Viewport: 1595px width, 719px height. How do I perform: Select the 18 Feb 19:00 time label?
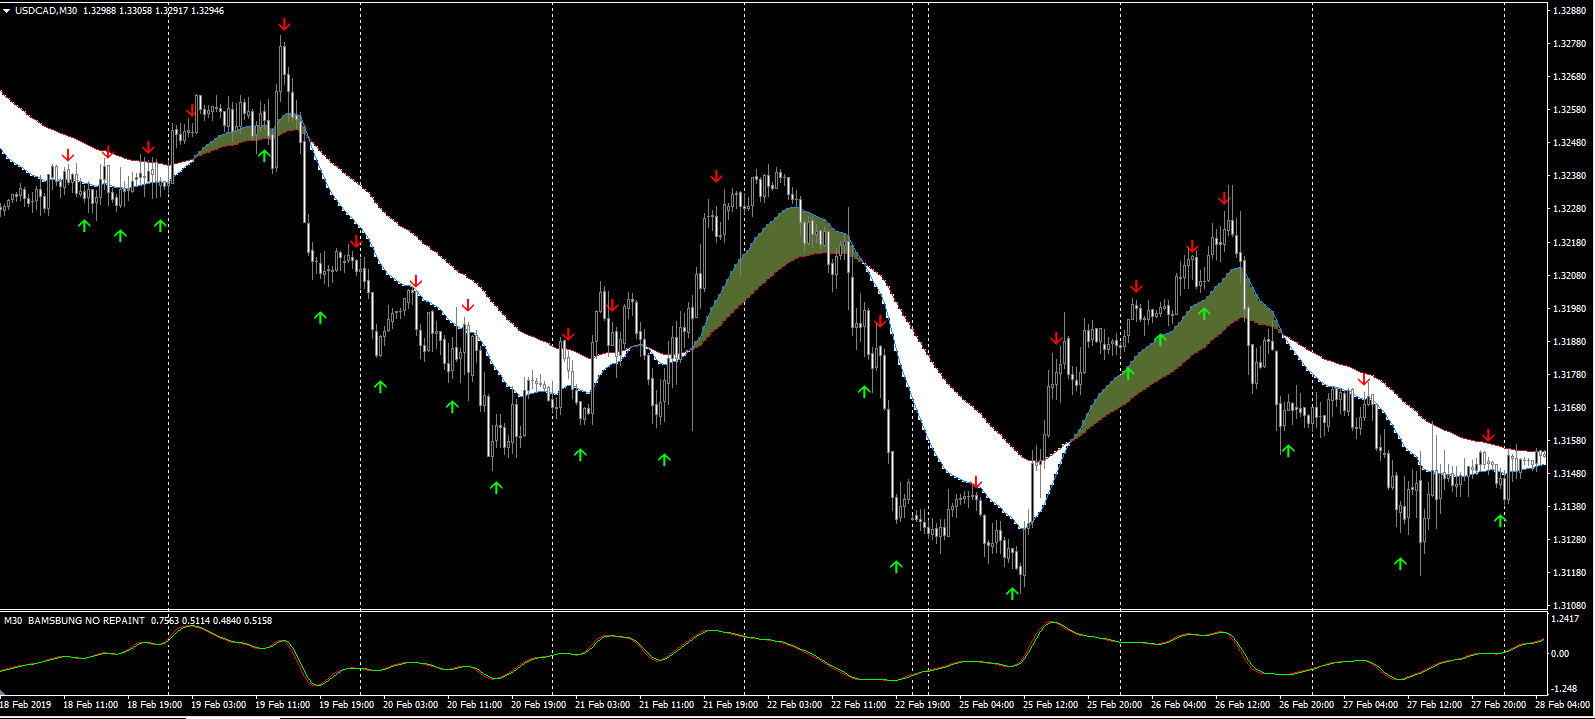point(154,705)
